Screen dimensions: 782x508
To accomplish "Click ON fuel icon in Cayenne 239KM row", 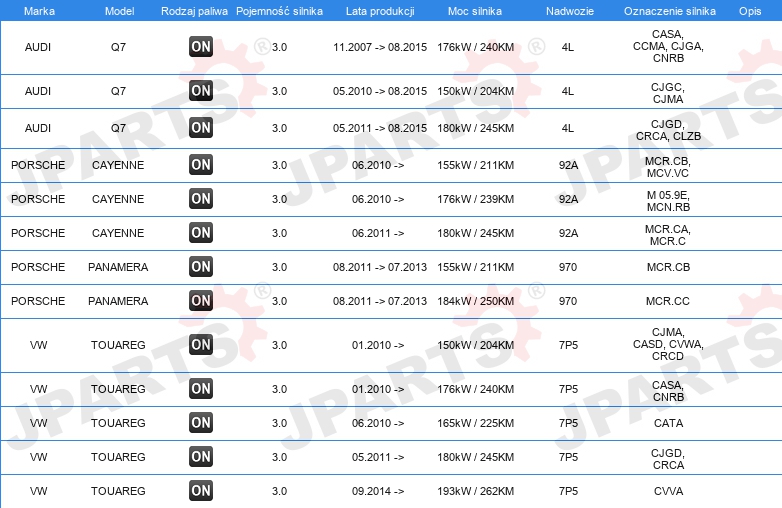I will tap(201, 198).
